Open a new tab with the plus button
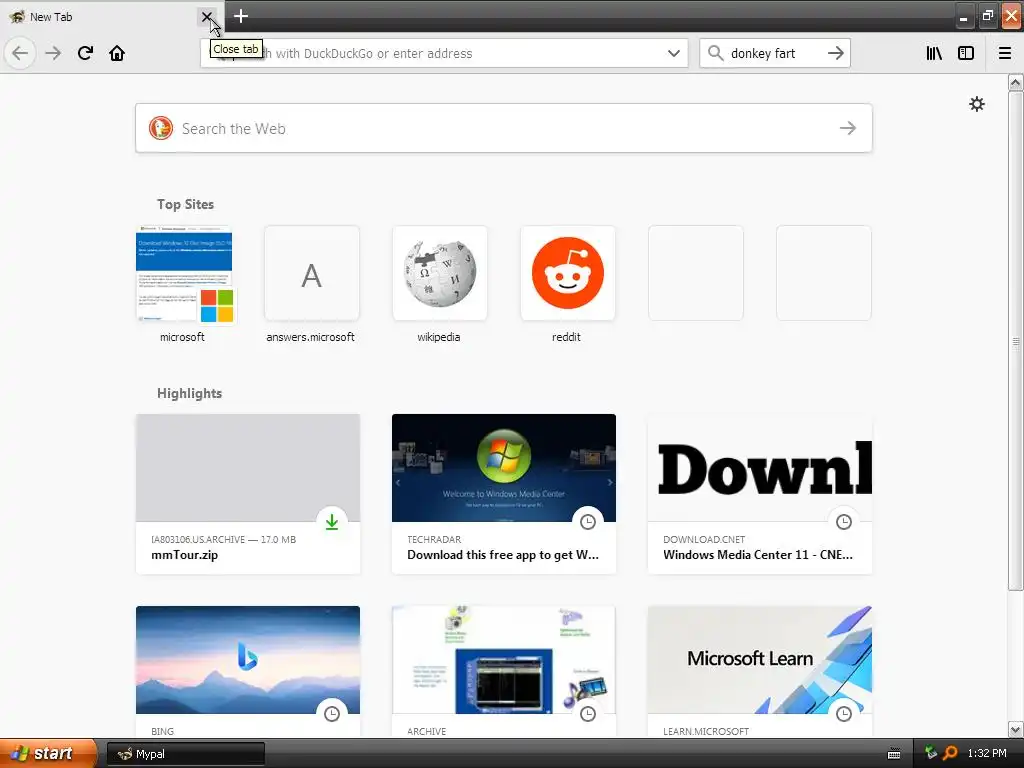1024x768 pixels. [x=240, y=16]
